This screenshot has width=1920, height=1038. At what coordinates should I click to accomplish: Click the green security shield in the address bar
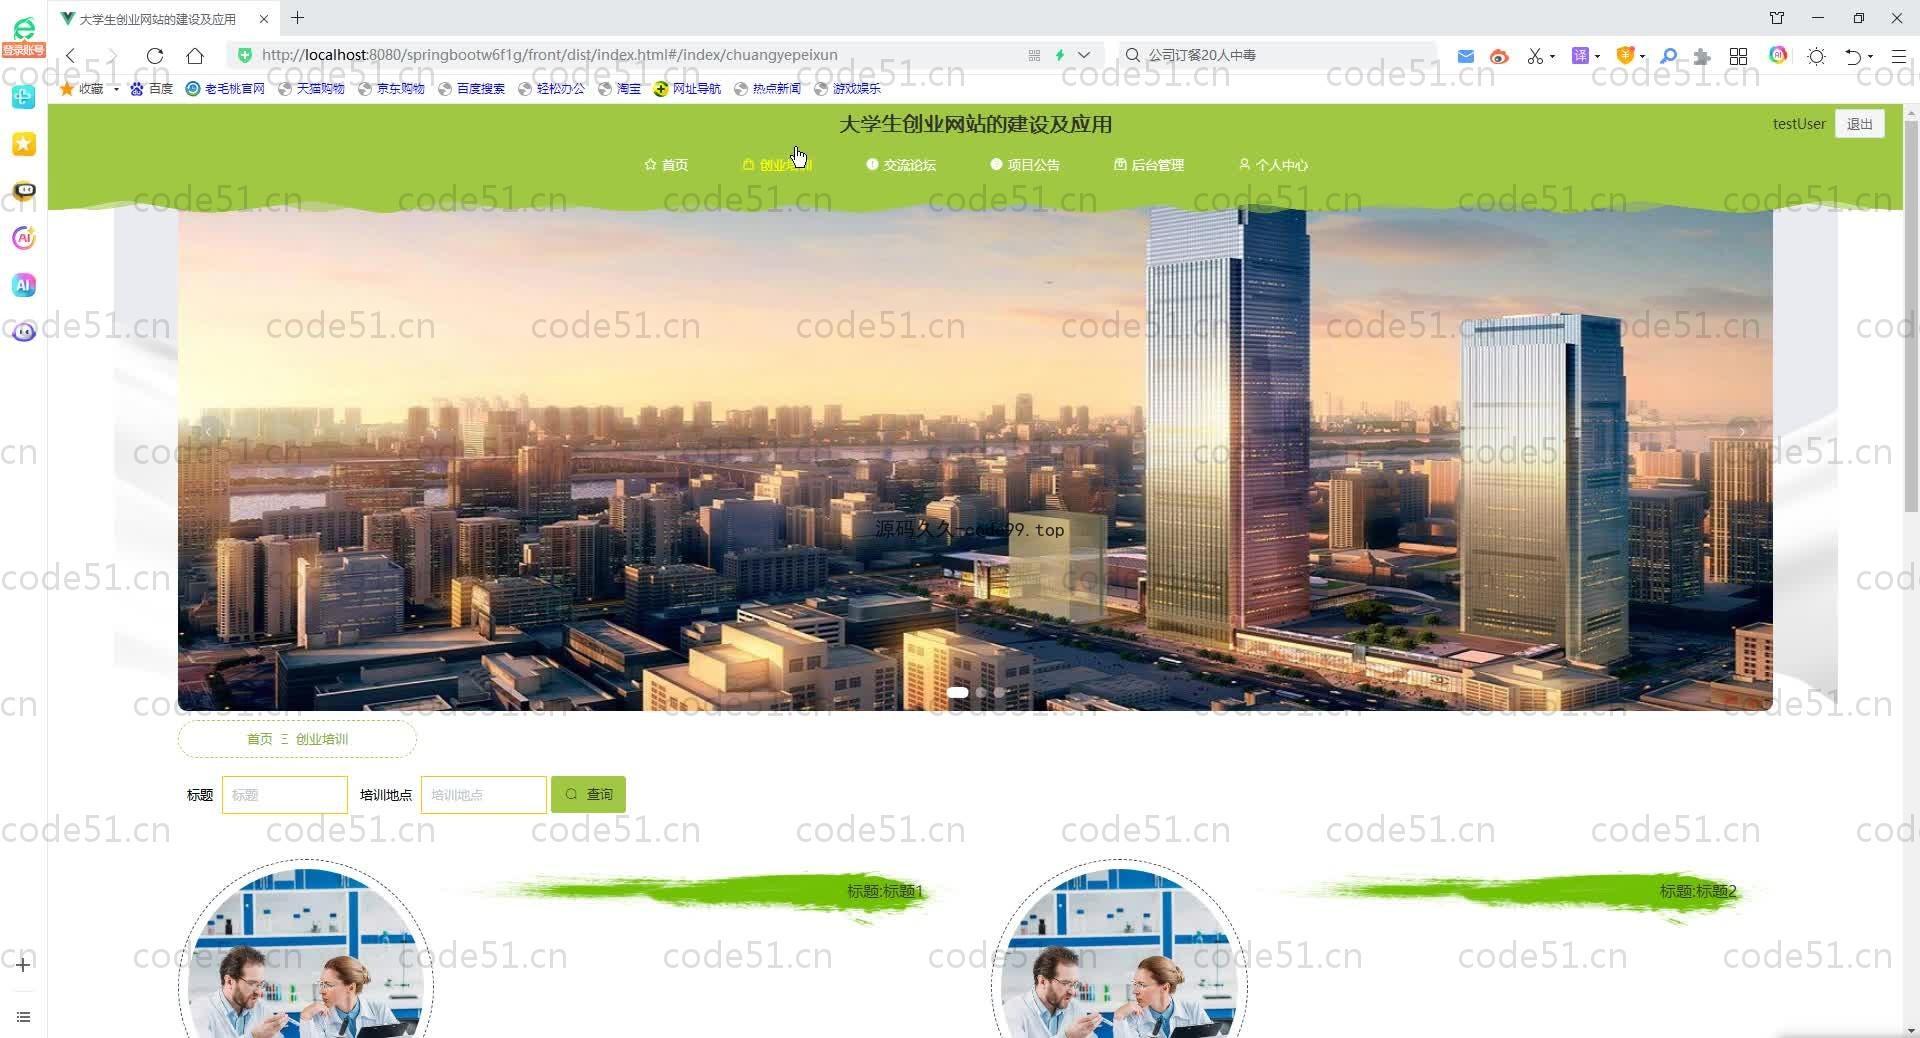(x=245, y=55)
